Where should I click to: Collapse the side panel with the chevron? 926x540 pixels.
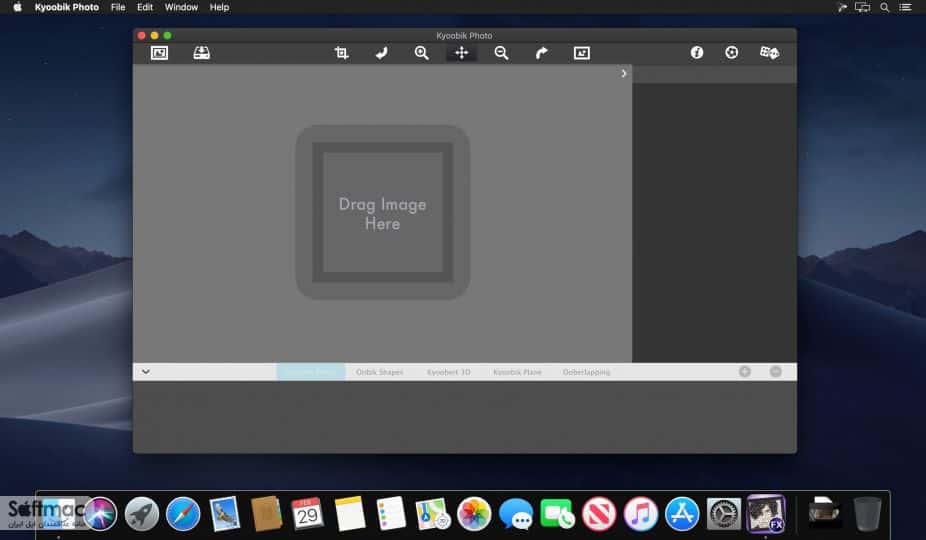[x=624, y=73]
